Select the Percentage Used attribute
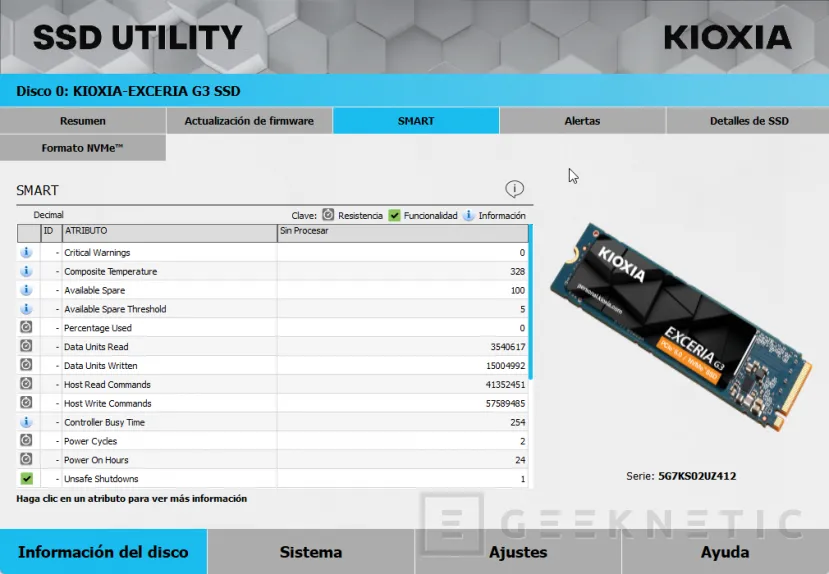This screenshot has width=829, height=574. pos(97,328)
